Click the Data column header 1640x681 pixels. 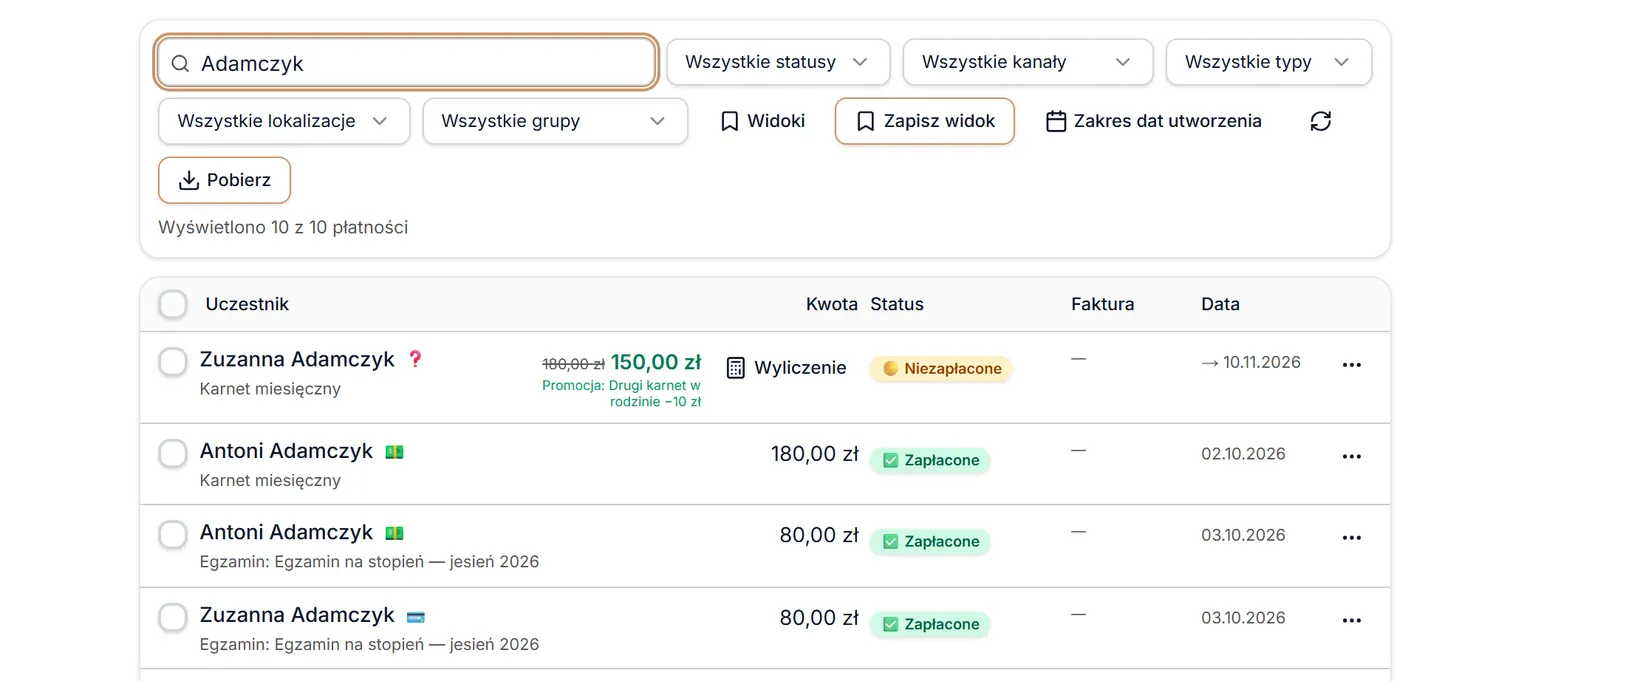[x=1220, y=304]
